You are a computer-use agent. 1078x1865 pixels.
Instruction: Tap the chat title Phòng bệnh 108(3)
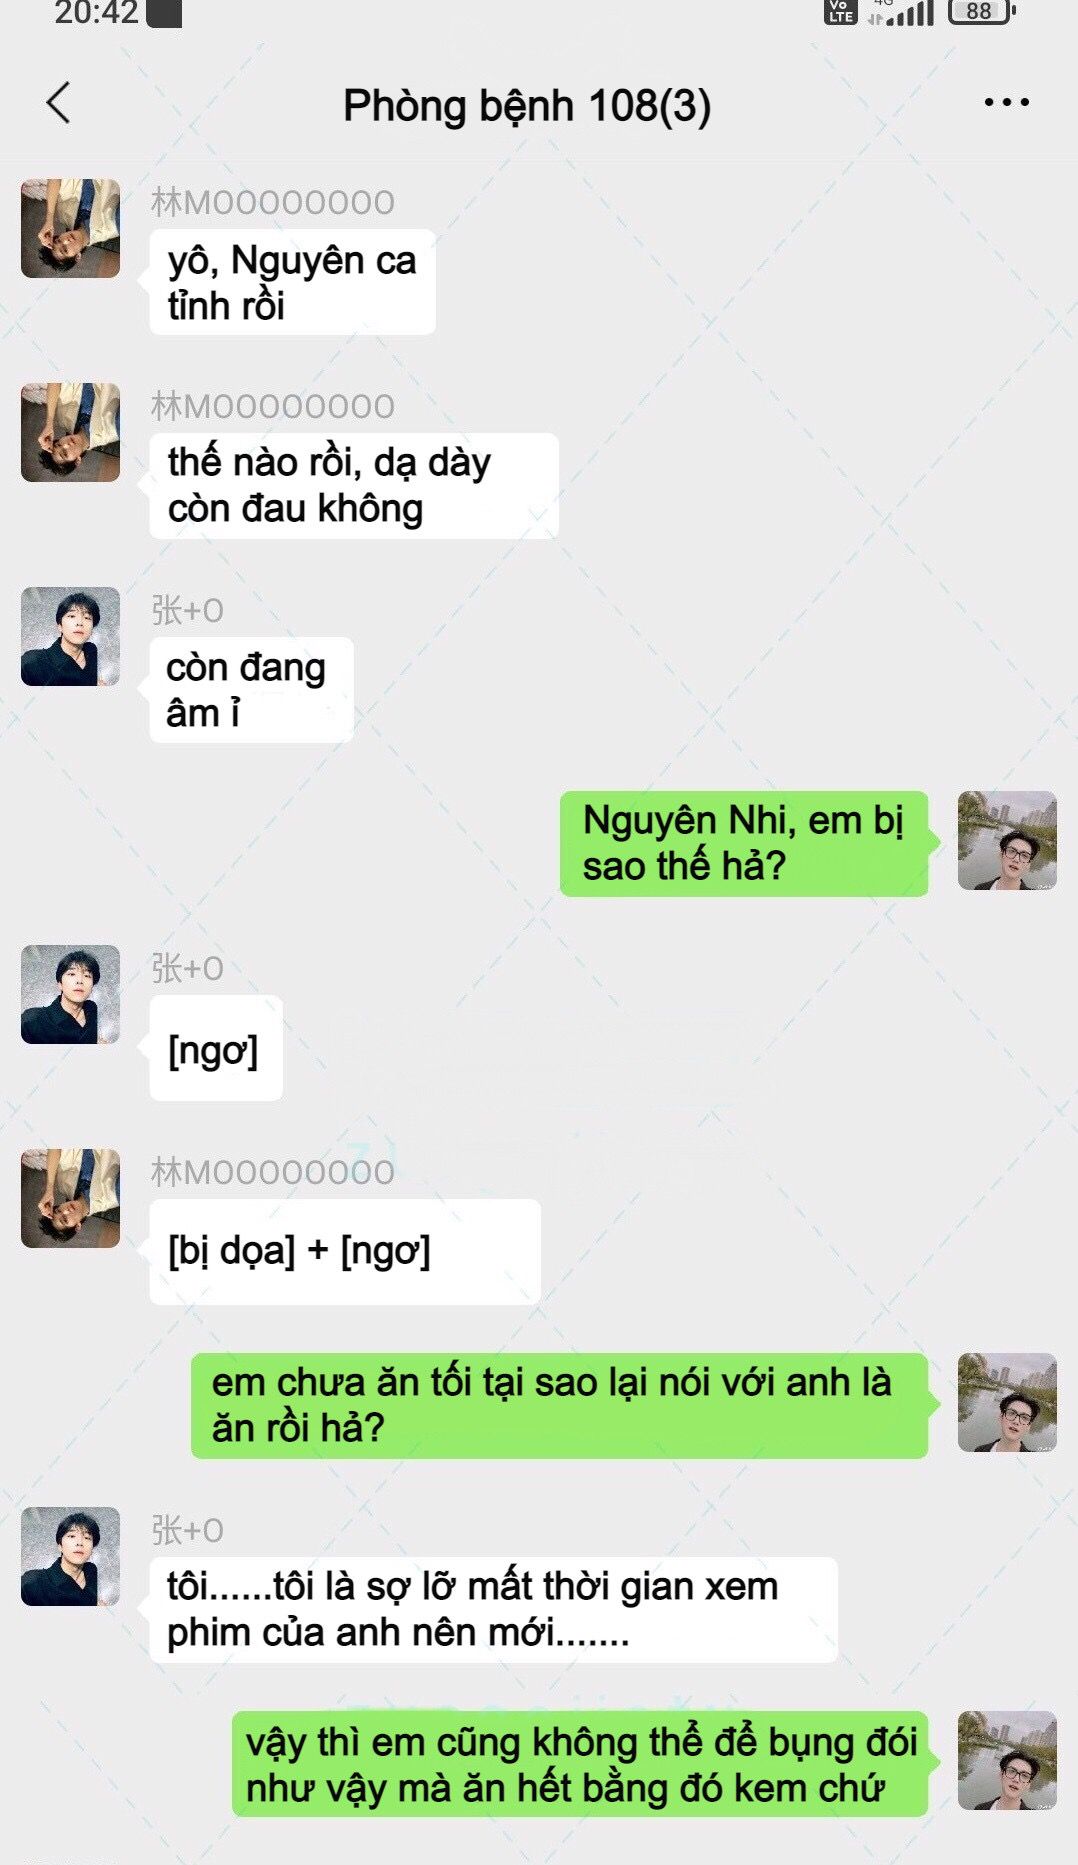(x=527, y=106)
